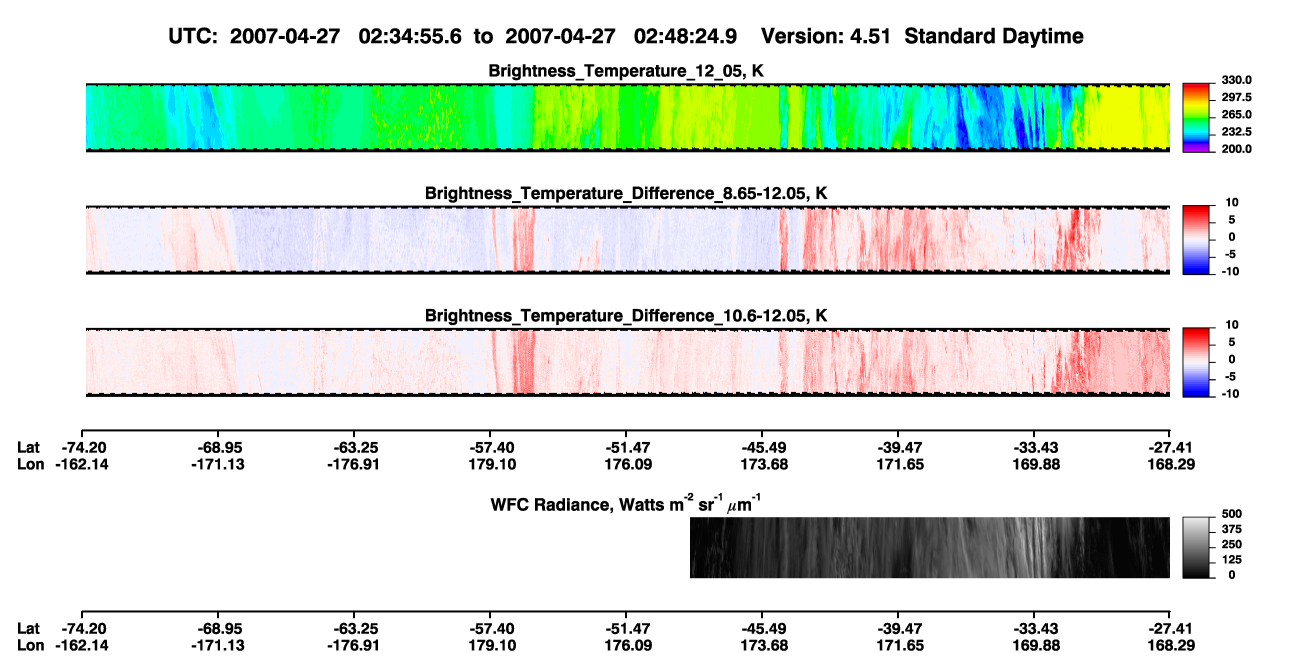Click longitude "-171.13" on axis above WFC panel
Viewport: 1300px width, 667px height.
pos(217,464)
